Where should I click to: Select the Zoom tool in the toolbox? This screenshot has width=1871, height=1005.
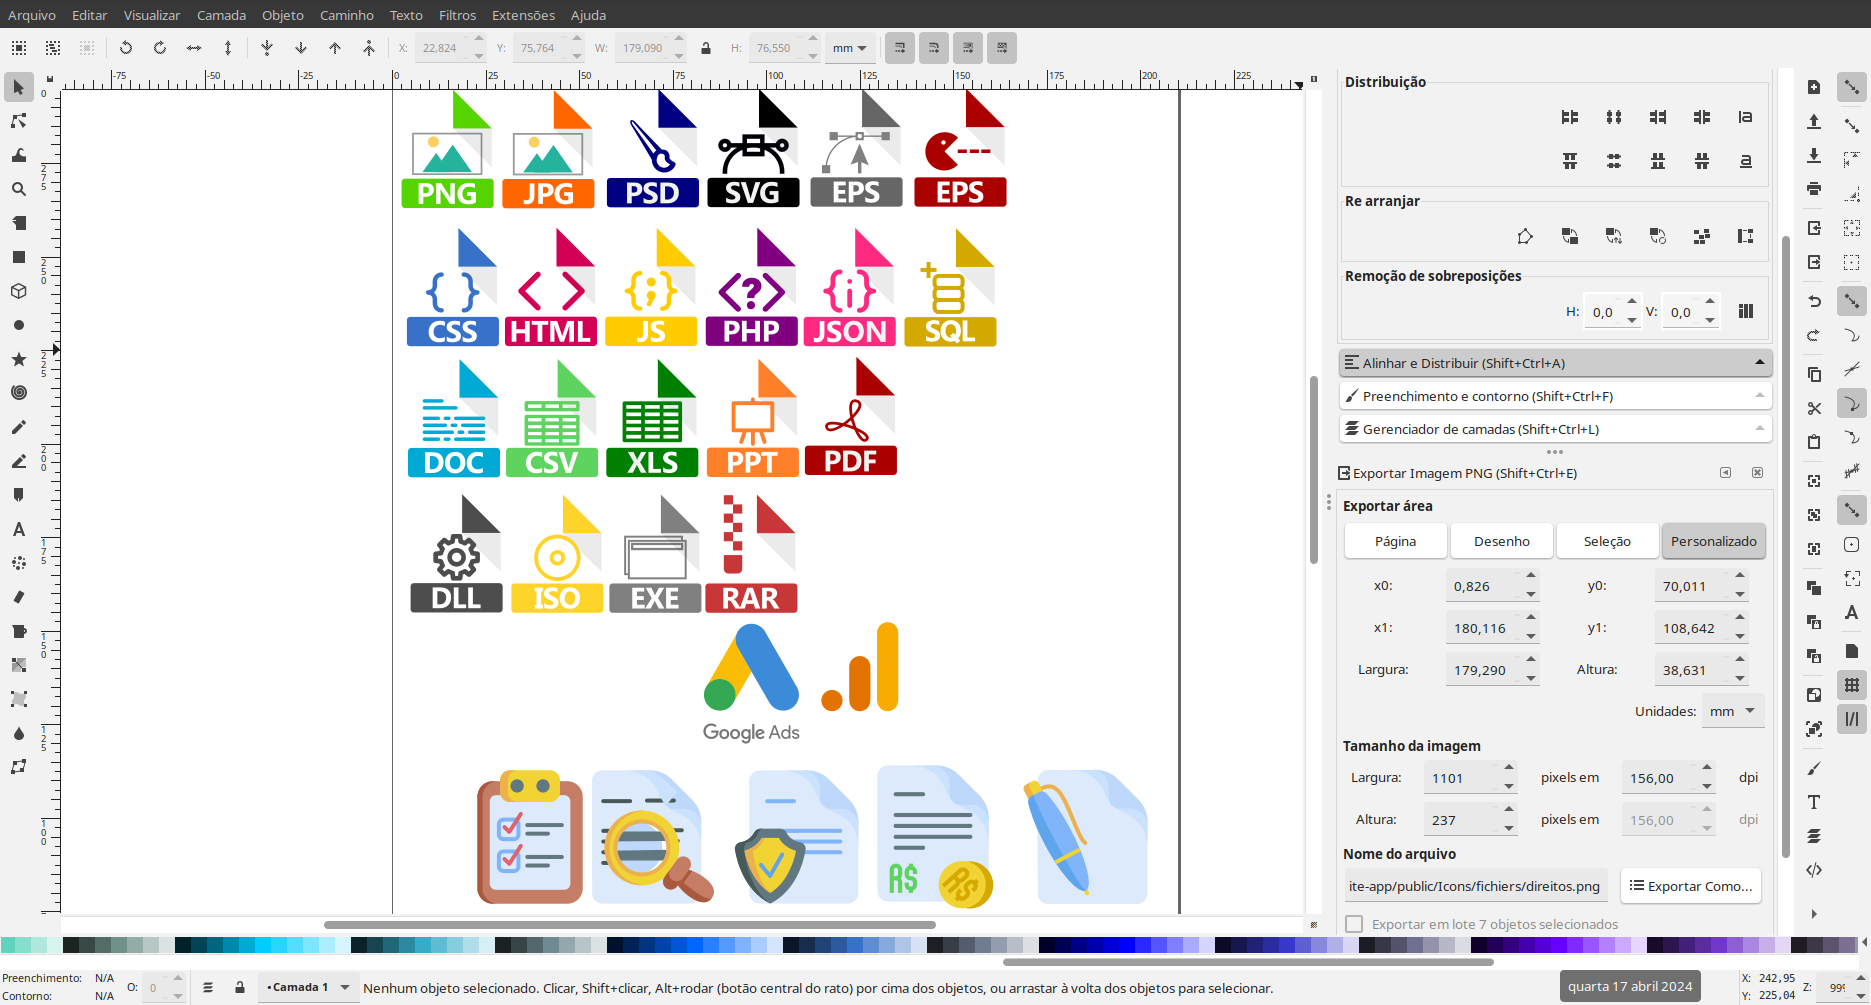tap(18, 189)
